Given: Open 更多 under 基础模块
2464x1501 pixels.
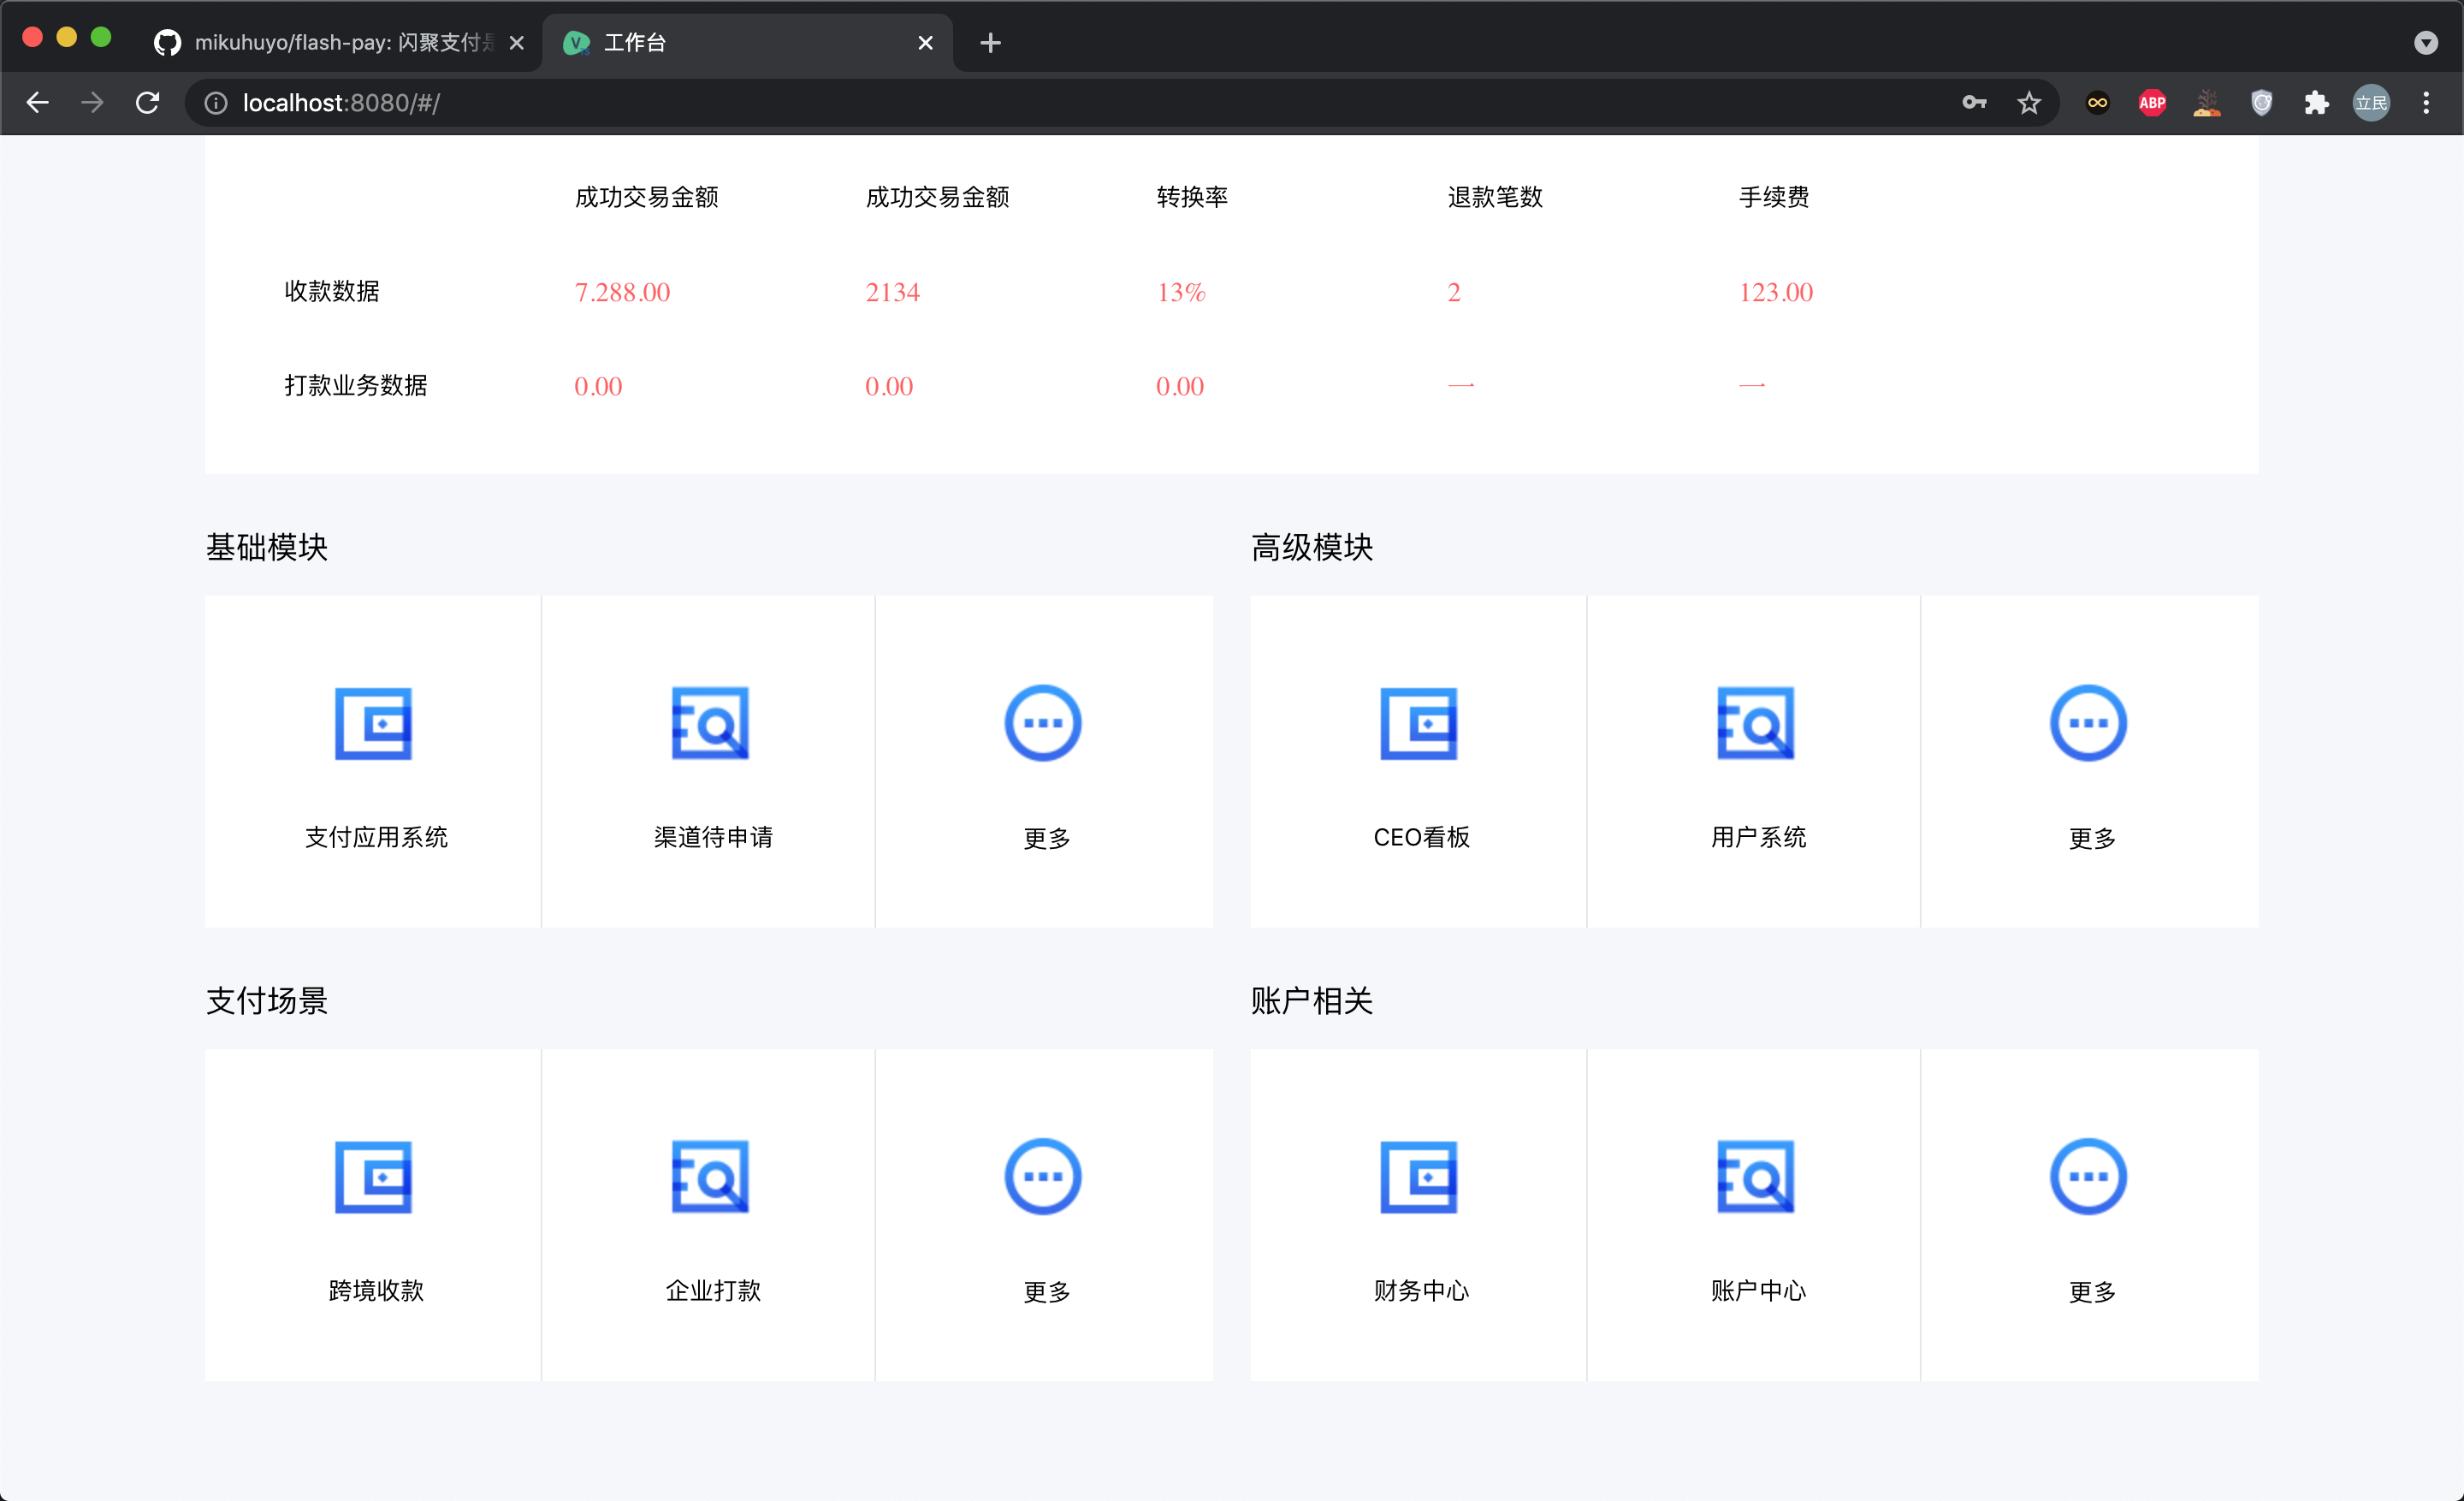Looking at the screenshot, I should coord(1043,723).
